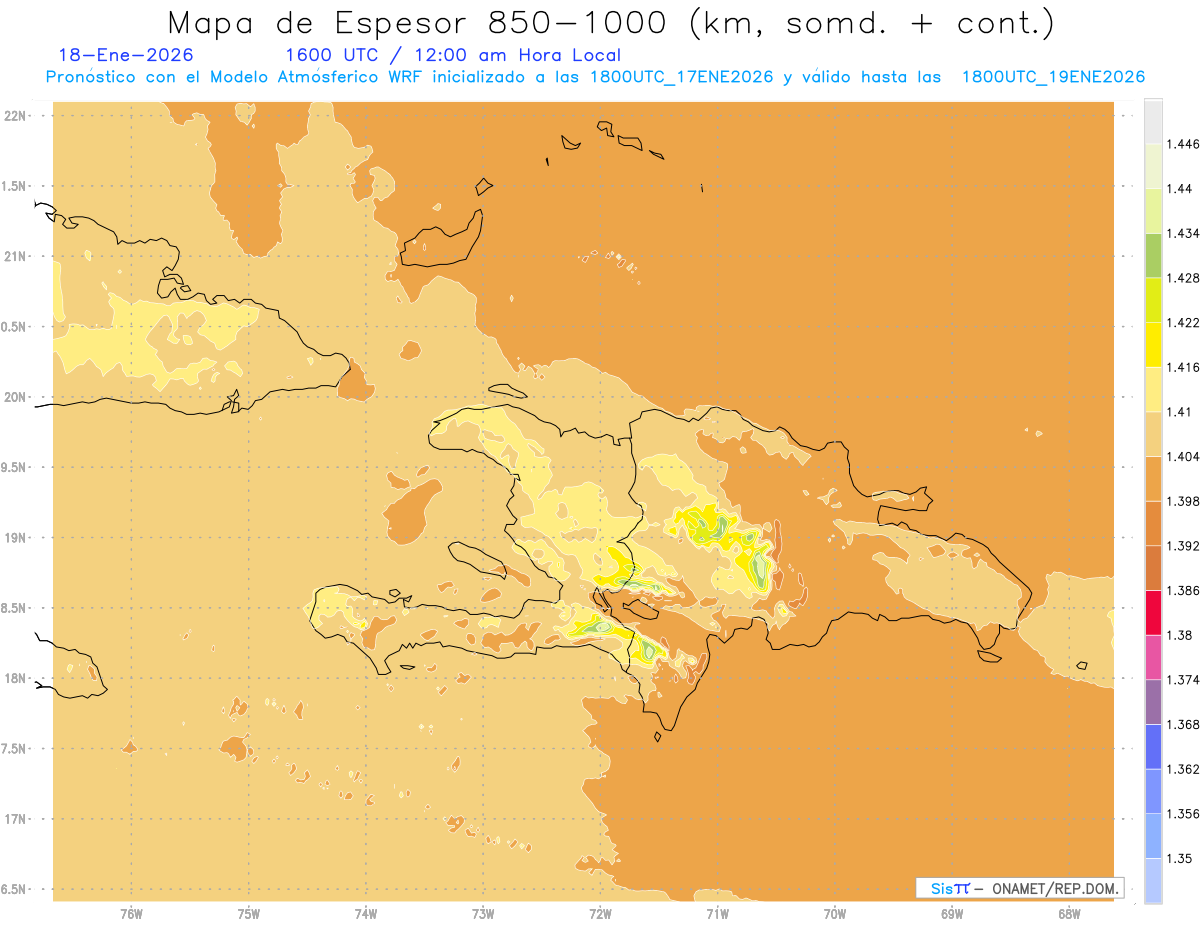Click the '1.38' colorbar value
Image resolution: width=1200 pixels, height=927 pixels.
click(x=1179, y=635)
